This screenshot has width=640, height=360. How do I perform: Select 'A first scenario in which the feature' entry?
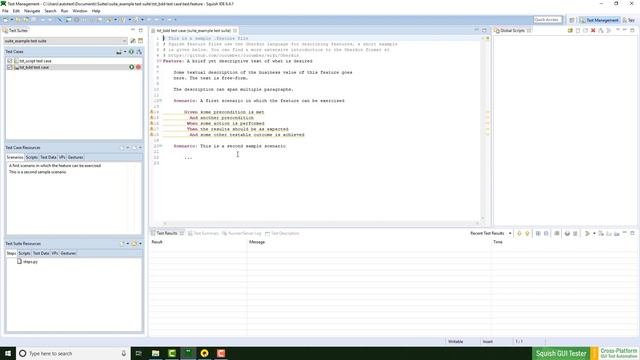(55, 166)
